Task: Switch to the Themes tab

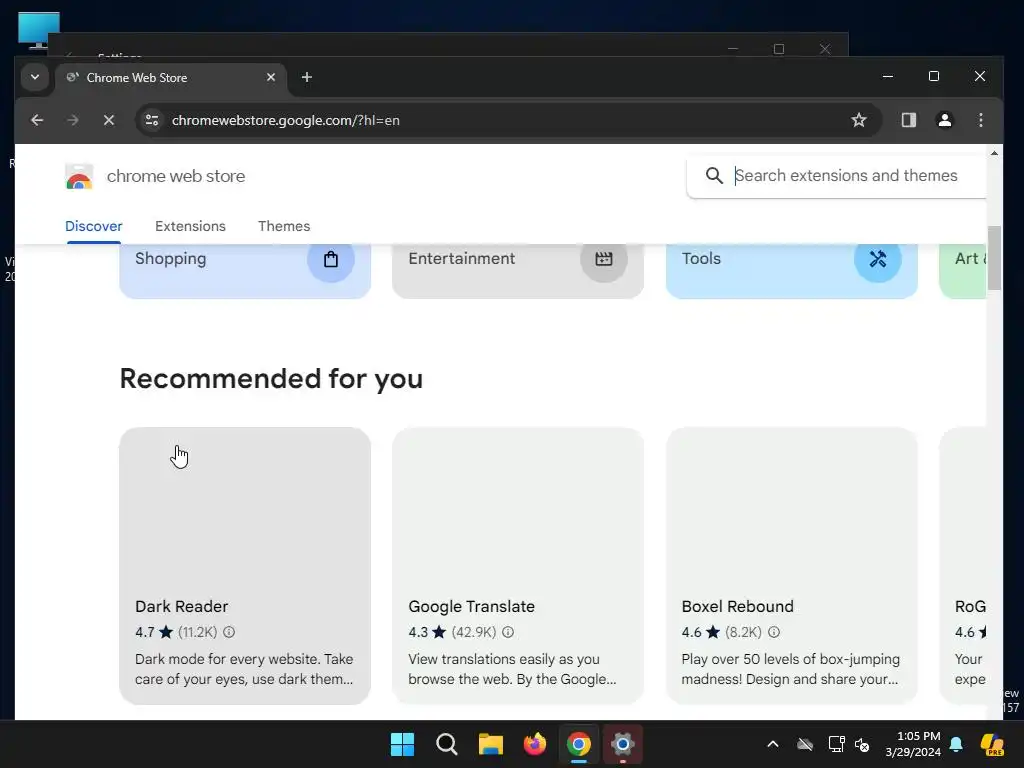Action: pyautogui.click(x=284, y=226)
